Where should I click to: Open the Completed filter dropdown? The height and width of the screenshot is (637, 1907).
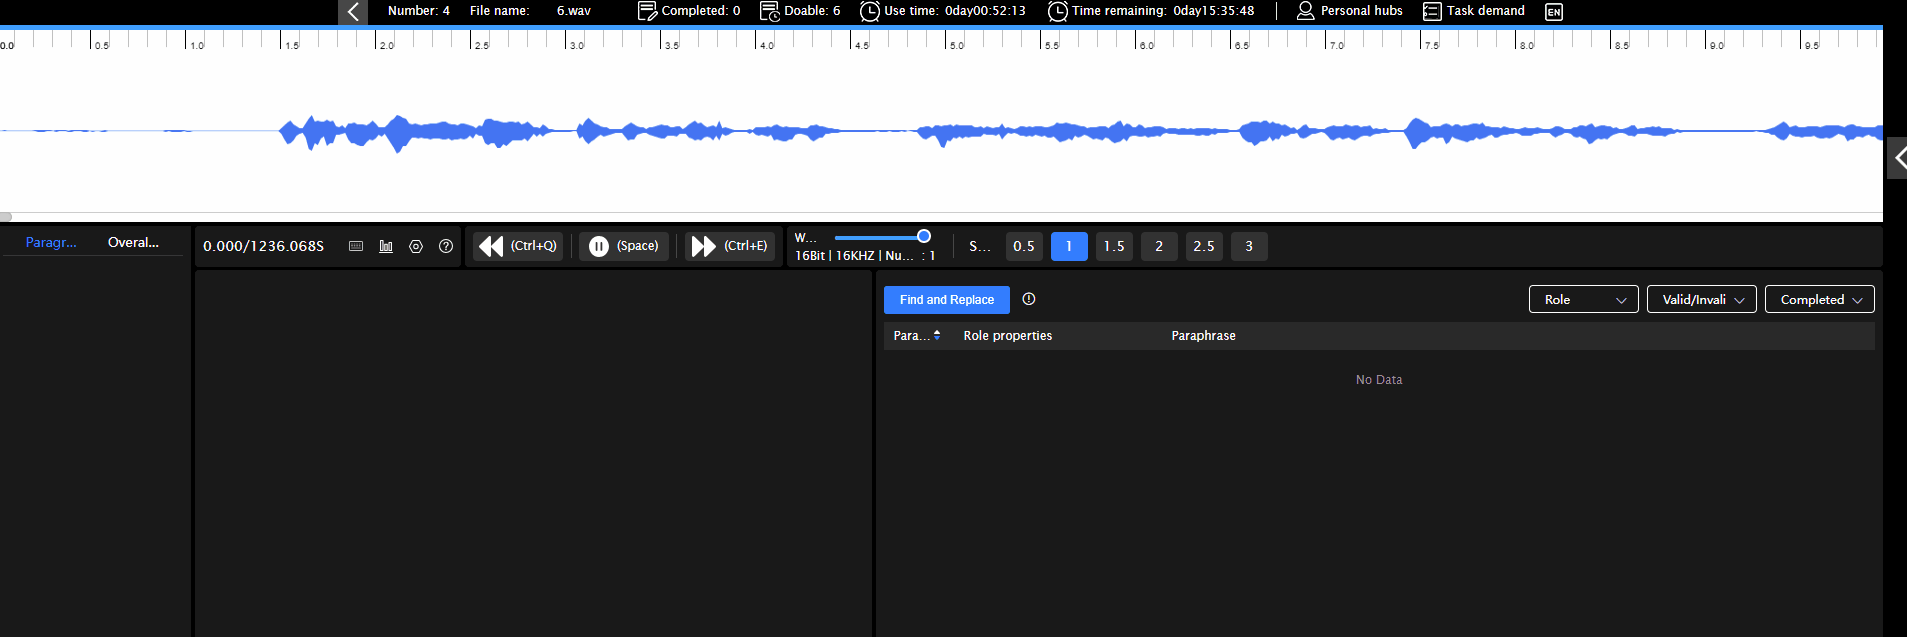click(1820, 299)
